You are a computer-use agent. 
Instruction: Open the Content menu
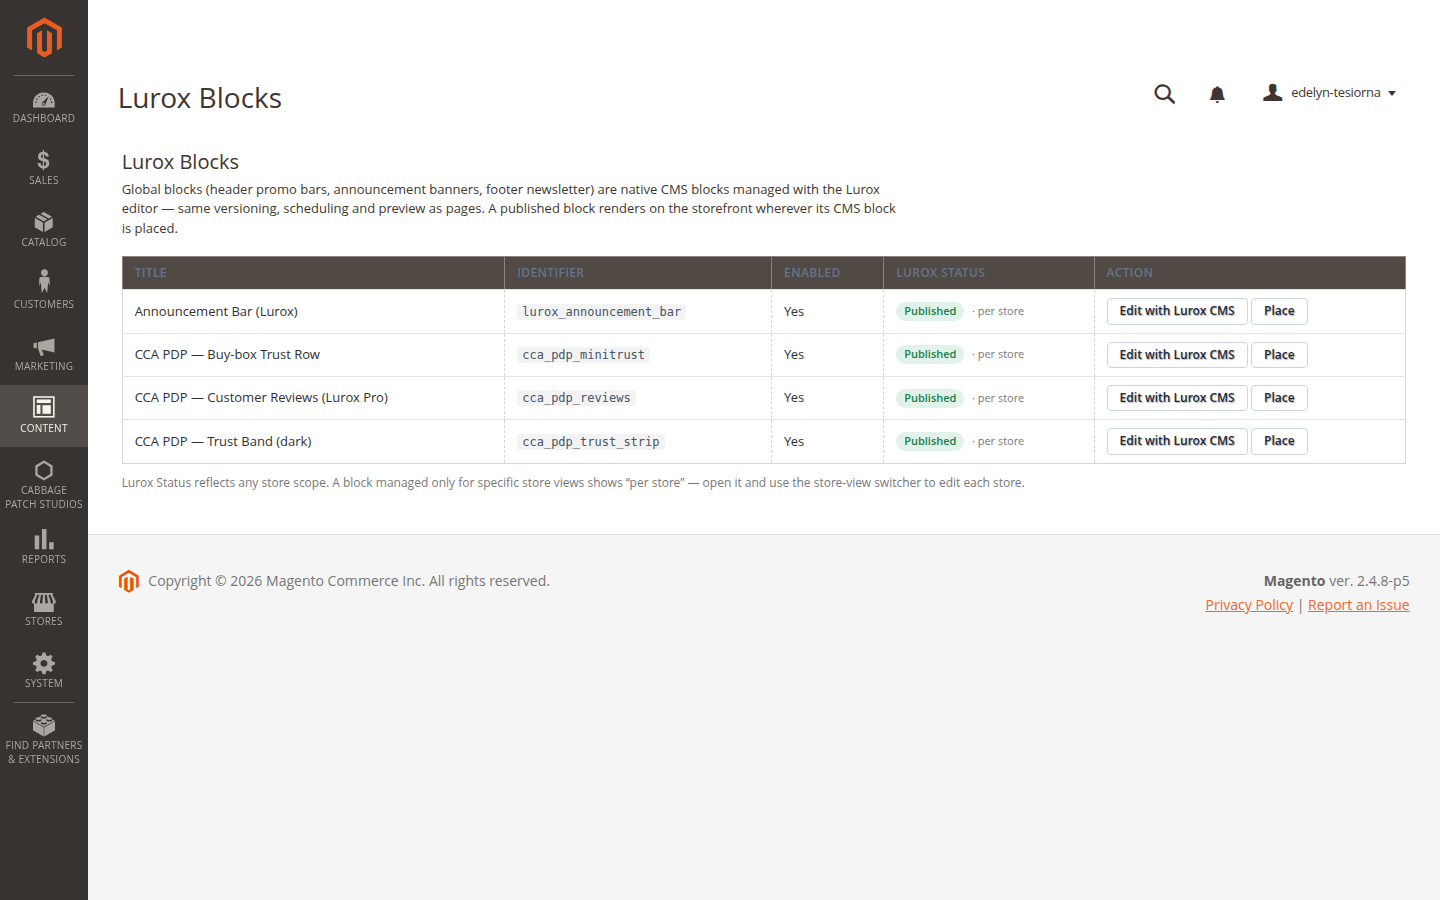(x=44, y=416)
